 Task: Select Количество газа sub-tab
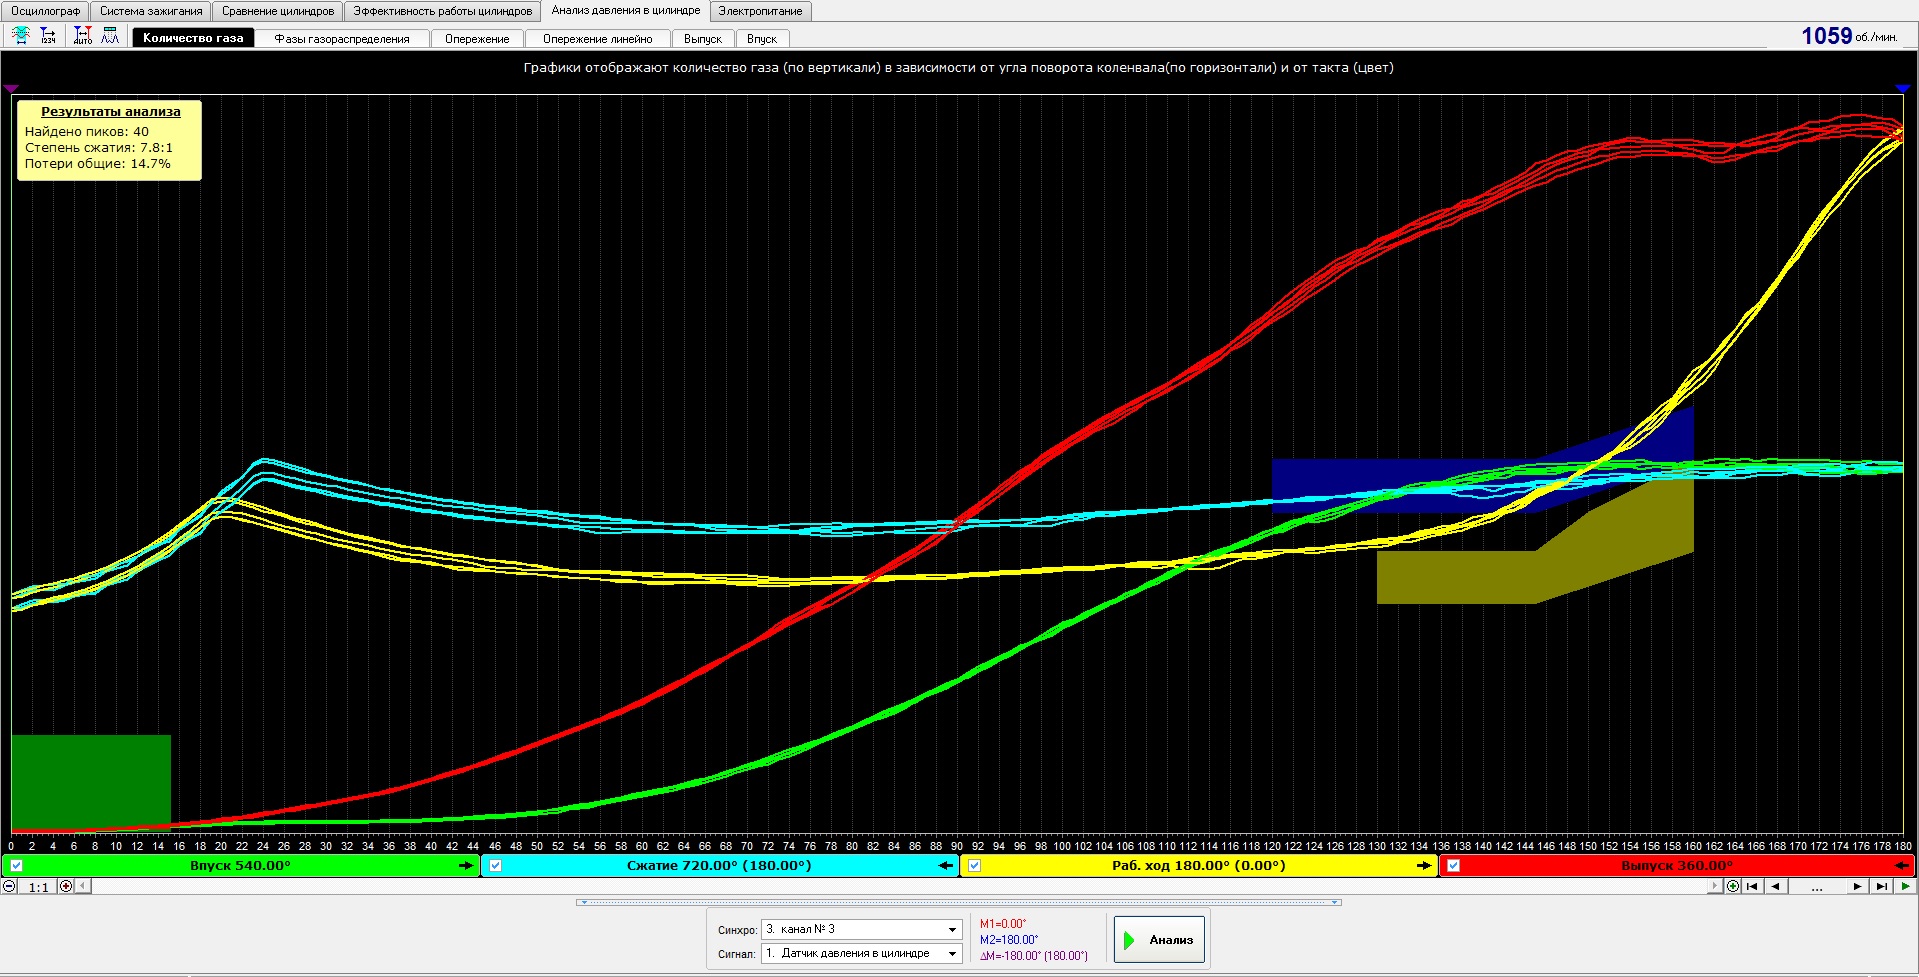pyautogui.click(x=193, y=38)
